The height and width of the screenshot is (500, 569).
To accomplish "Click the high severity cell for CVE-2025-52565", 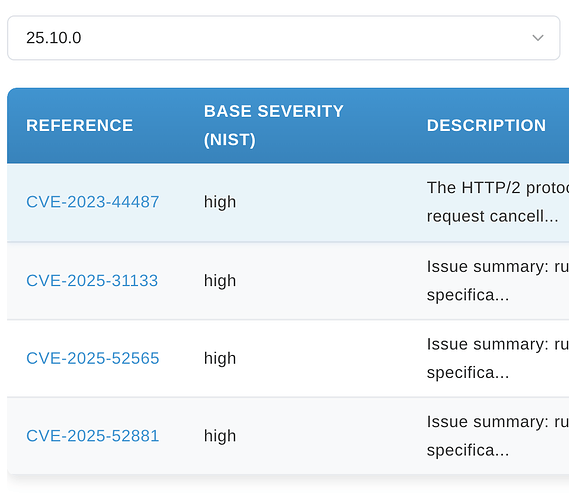I will (x=220, y=358).
